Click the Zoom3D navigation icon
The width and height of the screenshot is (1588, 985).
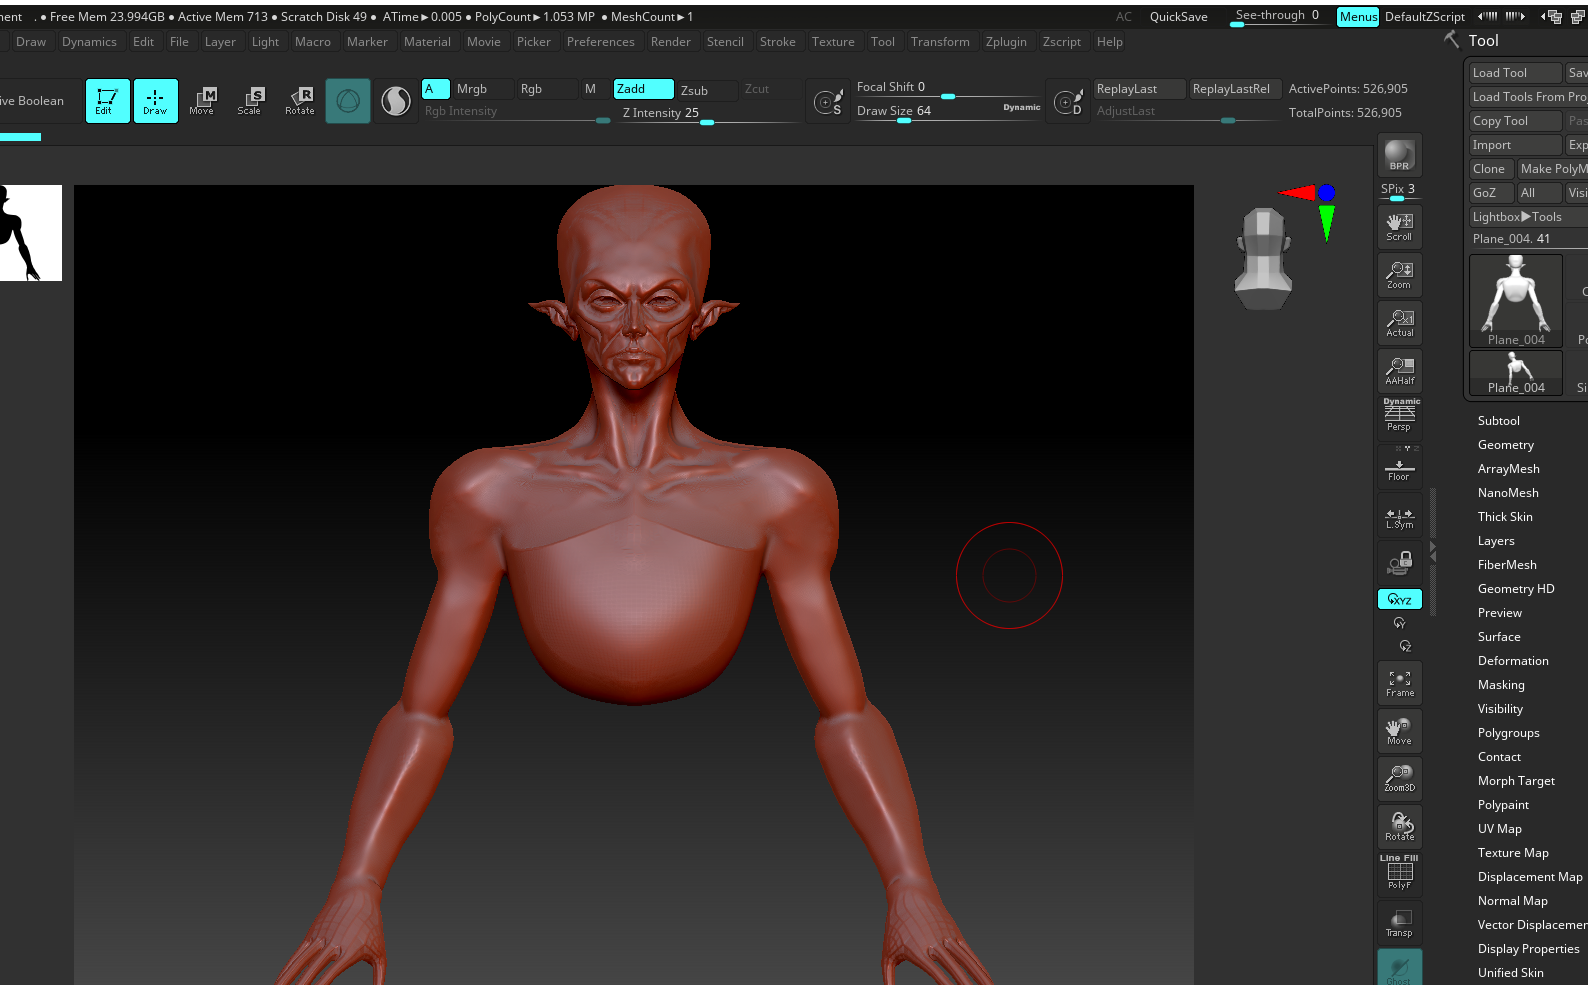(x=1399, y=778)
